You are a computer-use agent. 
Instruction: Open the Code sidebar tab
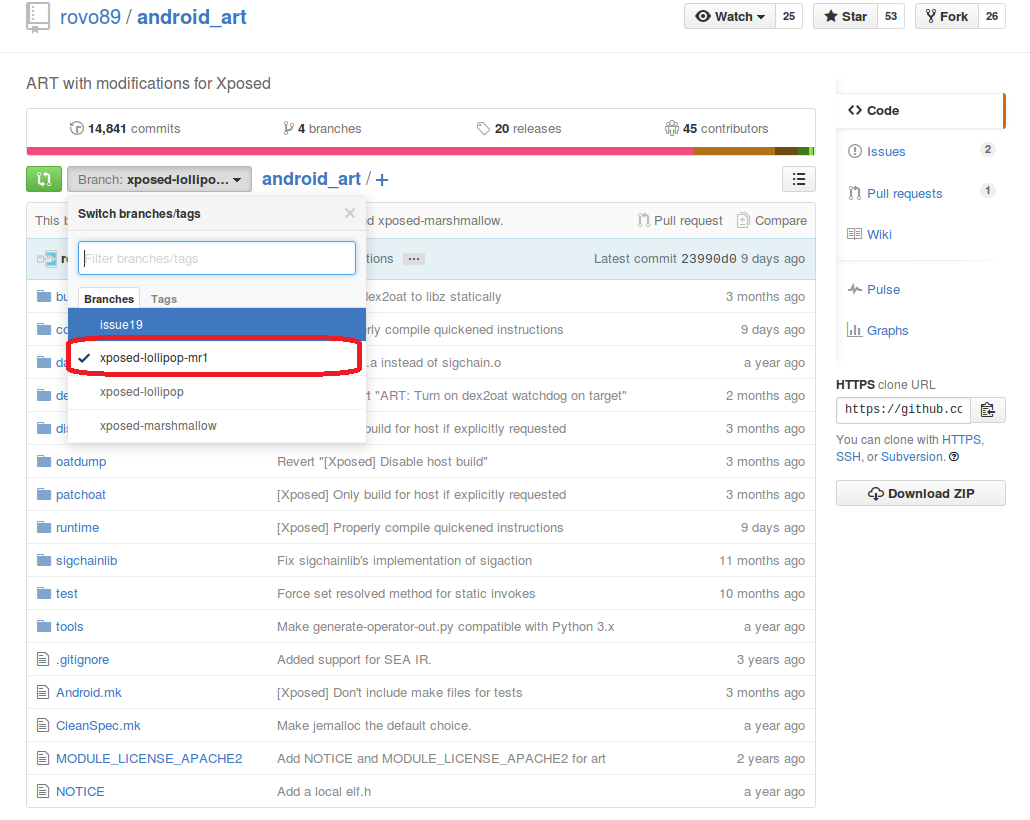point(920,110)
